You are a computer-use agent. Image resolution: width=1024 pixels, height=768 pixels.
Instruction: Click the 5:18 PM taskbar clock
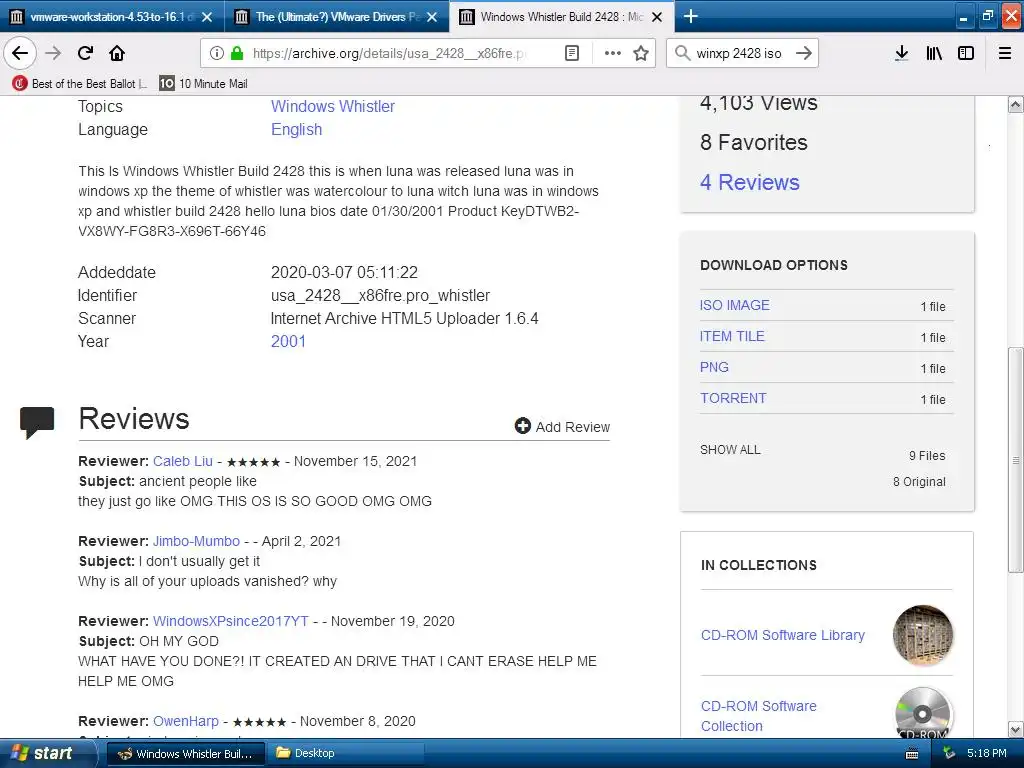[x=987, y=753]
